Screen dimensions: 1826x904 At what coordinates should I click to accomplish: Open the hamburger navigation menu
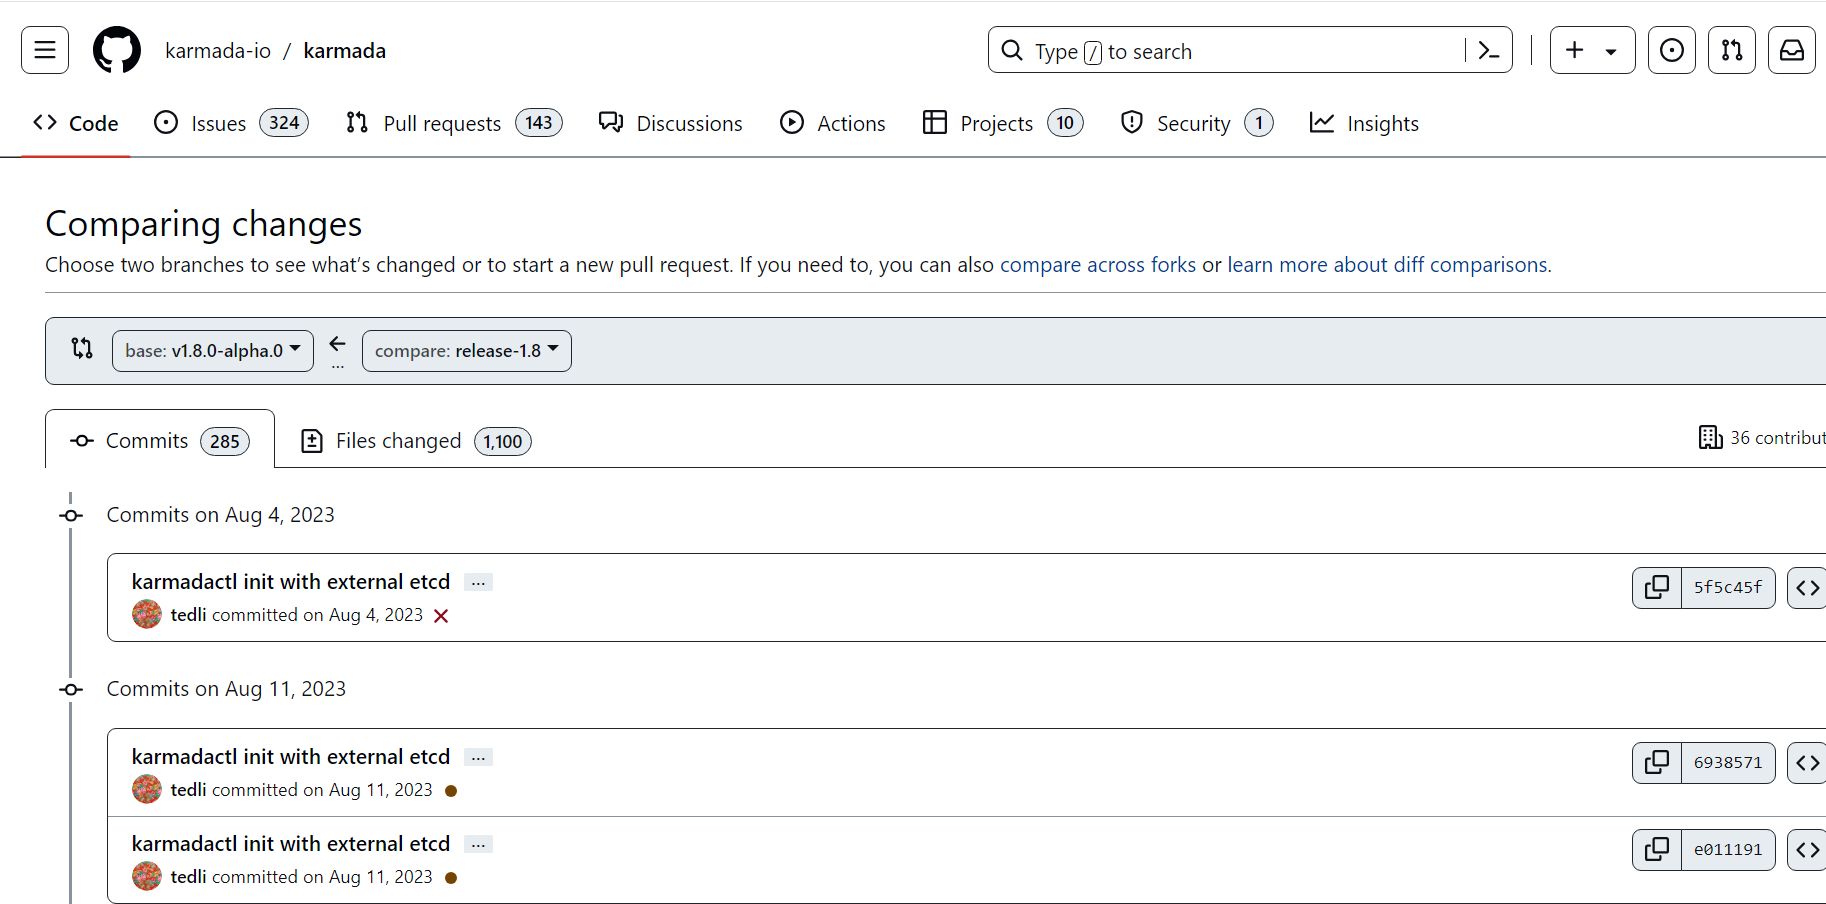click(x=45, y=50)
